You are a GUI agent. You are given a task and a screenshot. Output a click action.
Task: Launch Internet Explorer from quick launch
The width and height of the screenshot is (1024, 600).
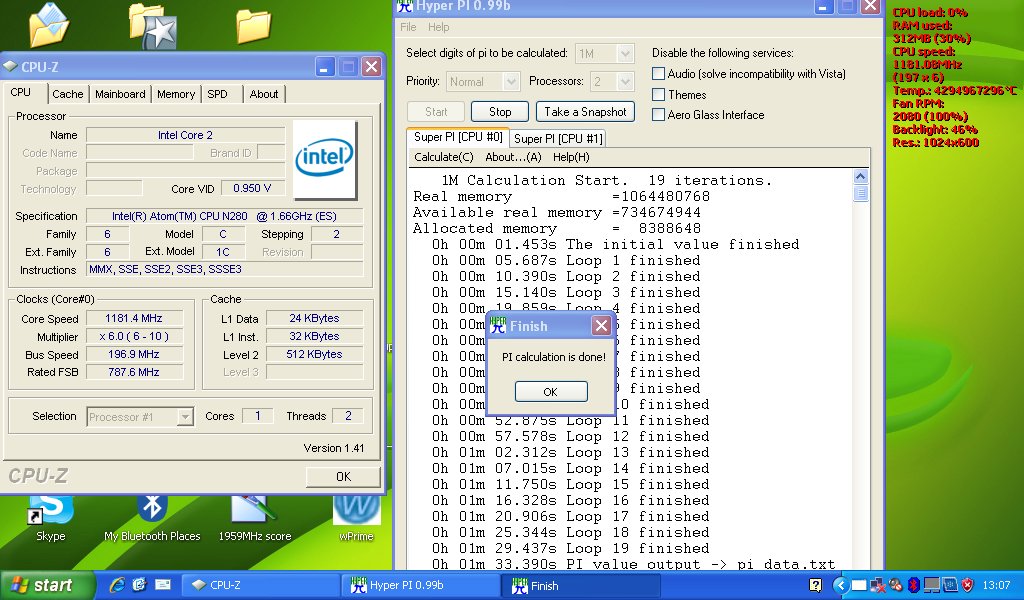pos(118,585)
